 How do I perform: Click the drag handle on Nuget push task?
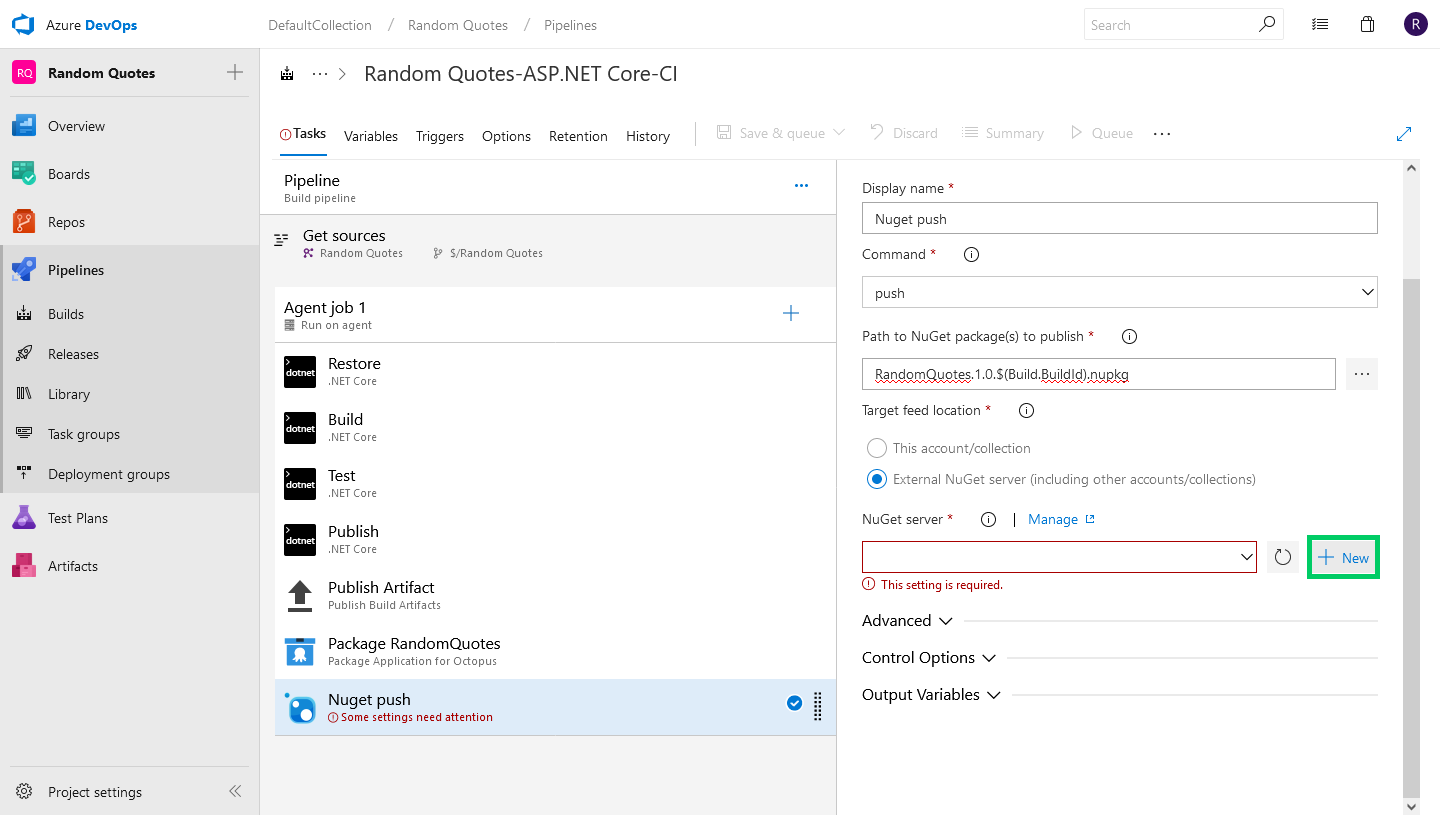(817, 706)
